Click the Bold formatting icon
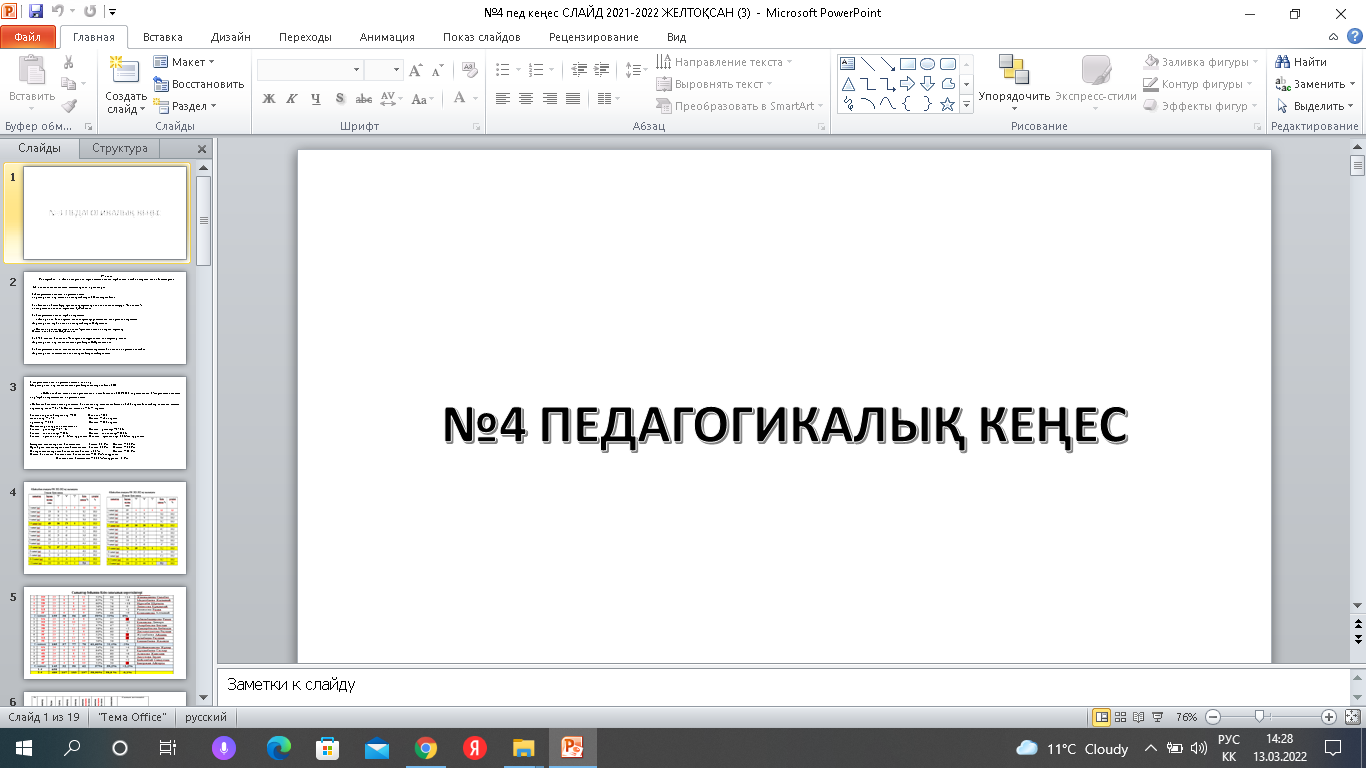This screenshot has width=1366, height=768. tap(268, 99)
